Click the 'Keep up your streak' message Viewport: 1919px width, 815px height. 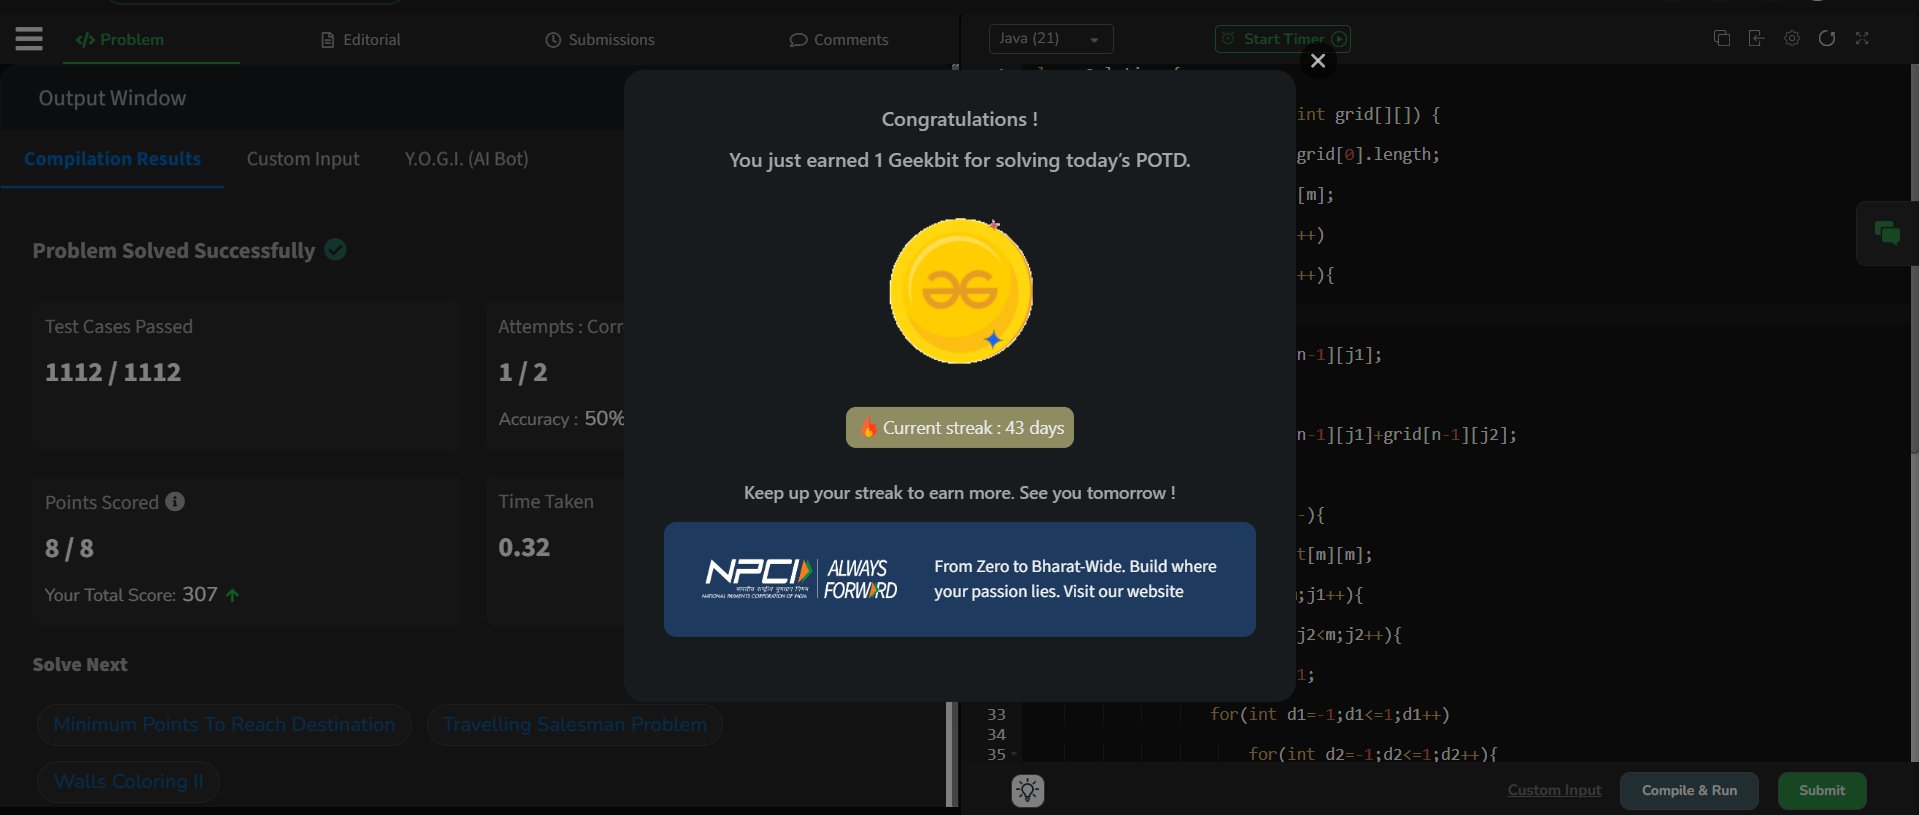point(960,493)
